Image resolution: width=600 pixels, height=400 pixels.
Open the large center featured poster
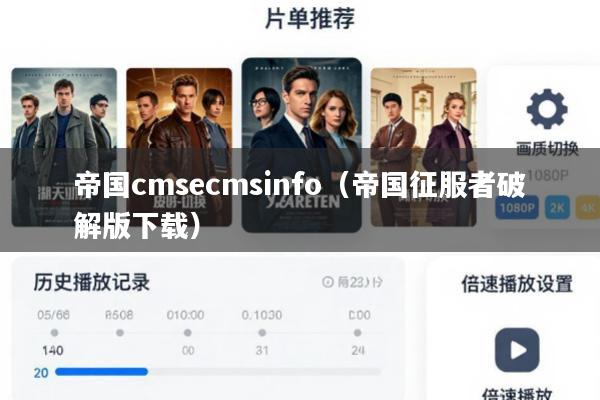click(x=302, y=145)
